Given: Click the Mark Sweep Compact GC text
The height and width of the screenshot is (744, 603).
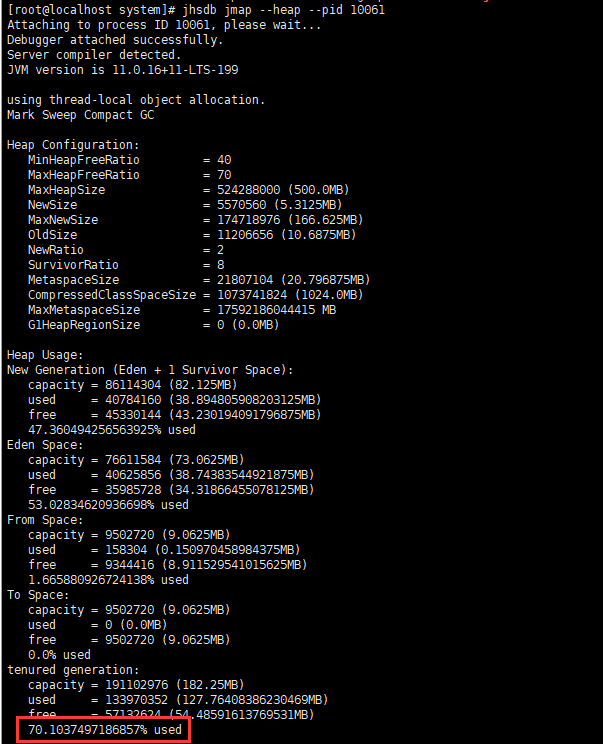Looking at the screenshot, I should 81,115.
